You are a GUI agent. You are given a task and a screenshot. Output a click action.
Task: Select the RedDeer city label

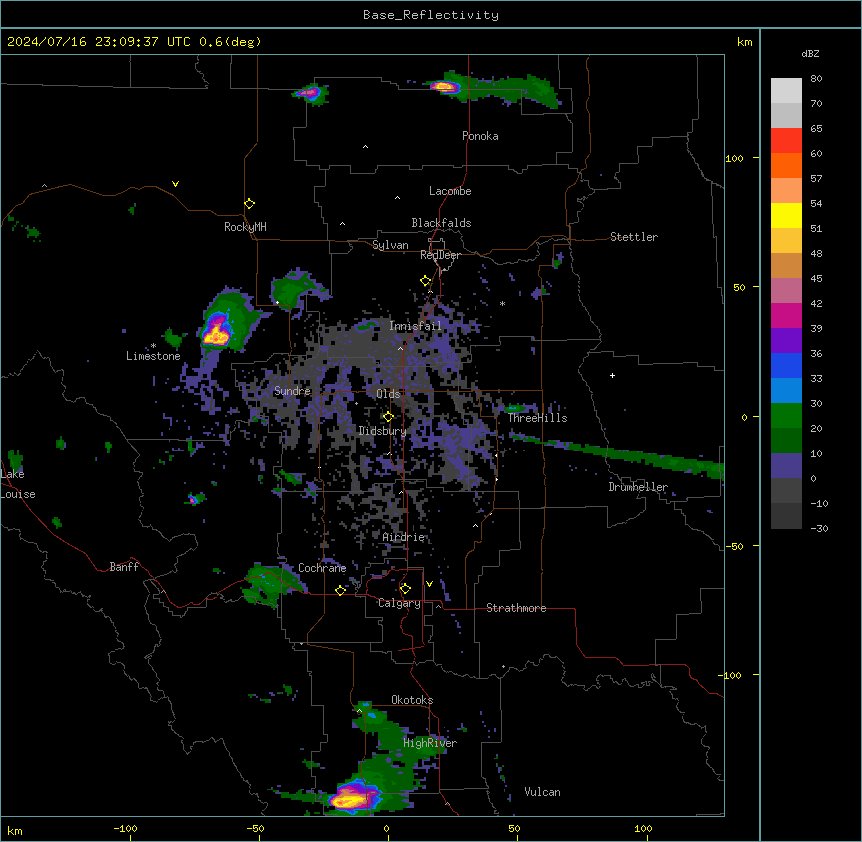tap(440, 255)
